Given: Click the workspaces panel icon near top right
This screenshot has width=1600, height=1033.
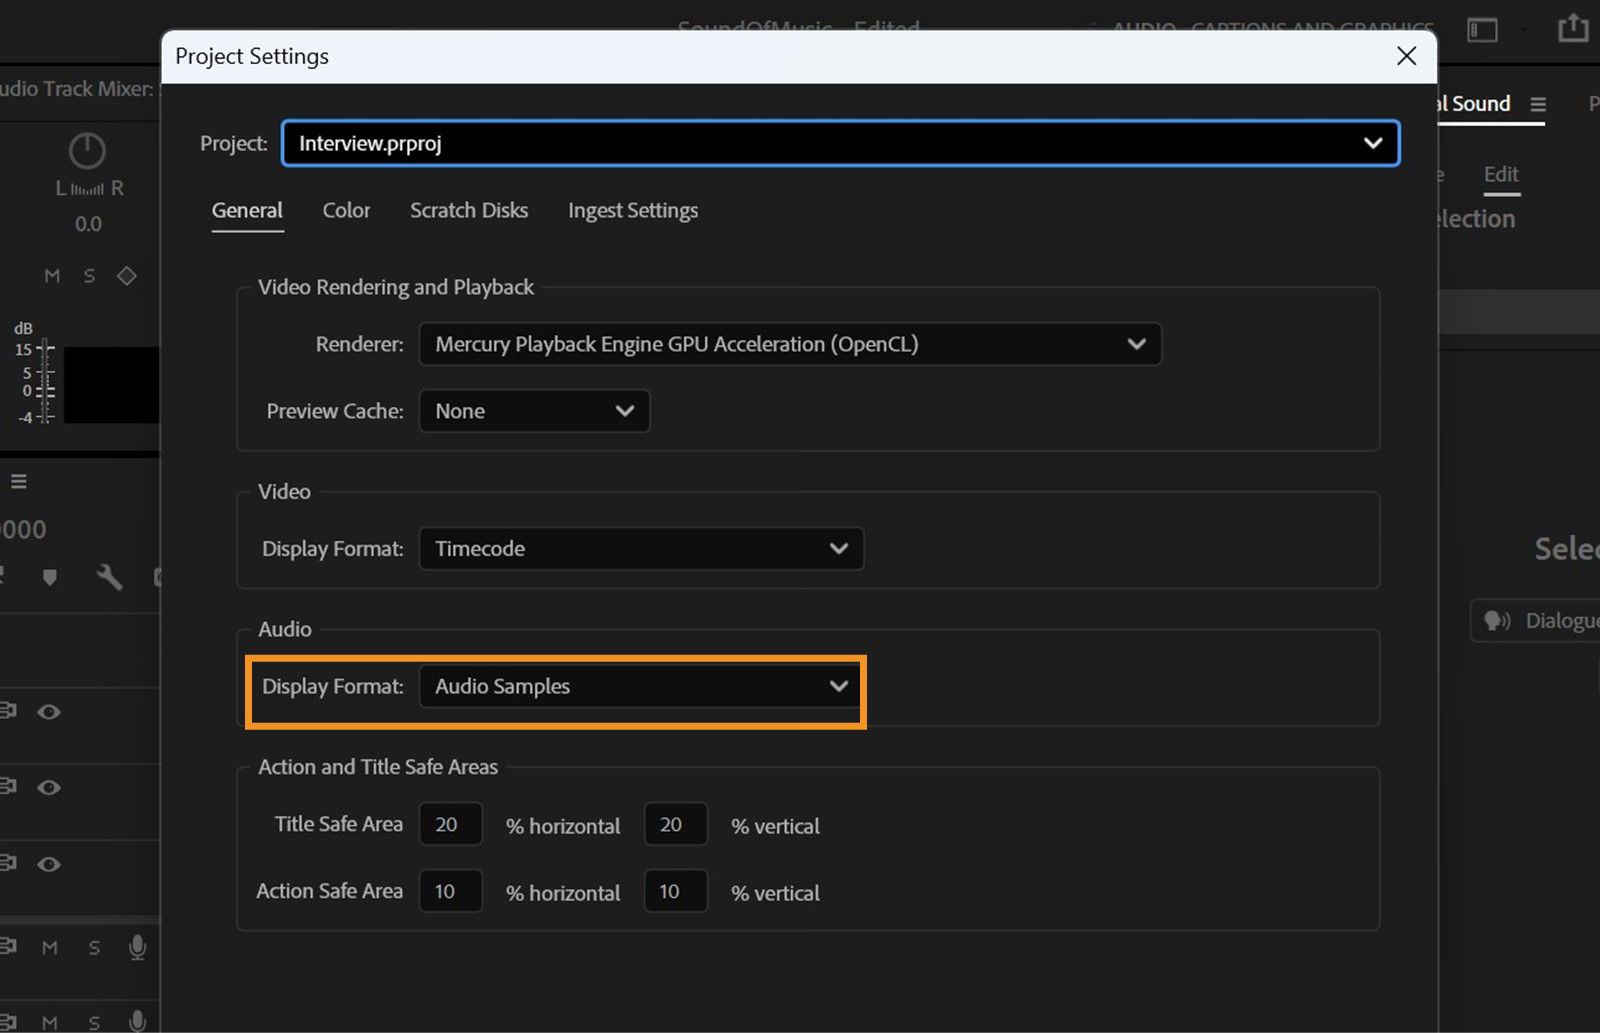Looking at the screenshot, I should (x=1482, y=30).
